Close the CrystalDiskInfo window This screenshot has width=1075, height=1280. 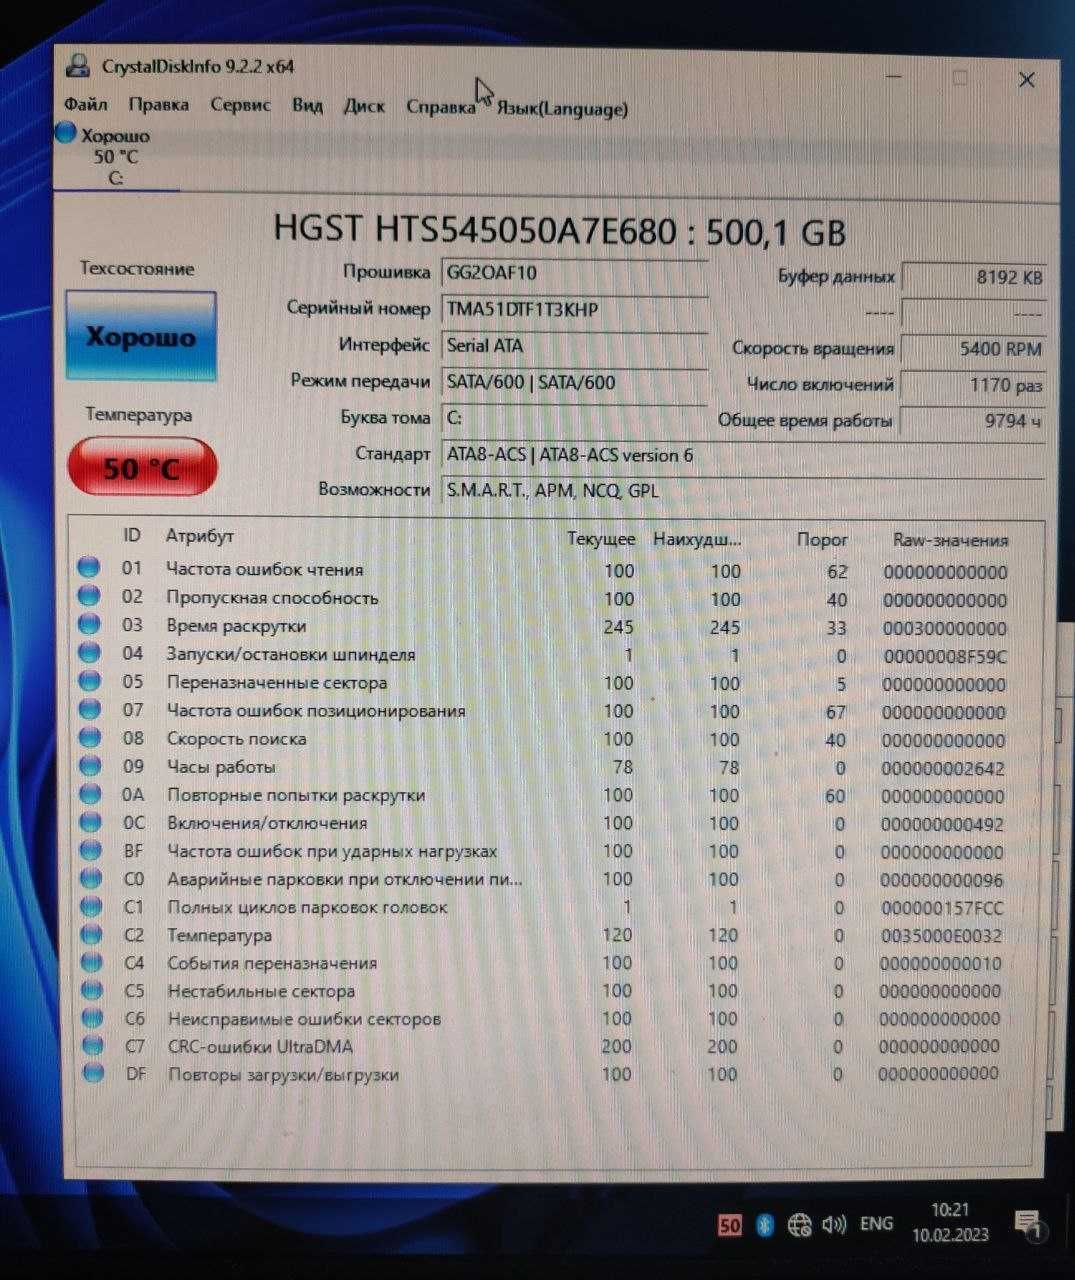(x=1026, y=80)
